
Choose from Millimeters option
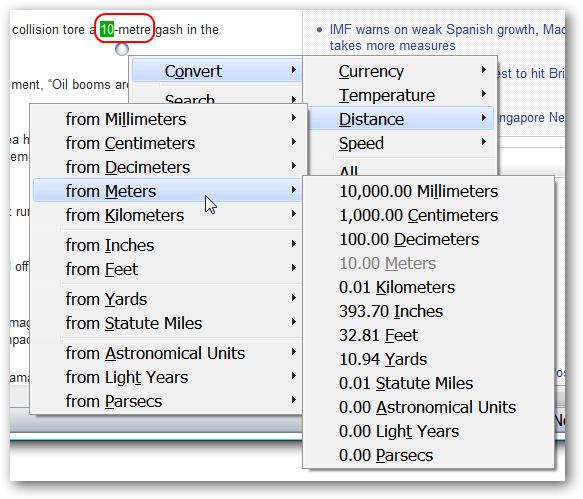[x=168, y=119]
